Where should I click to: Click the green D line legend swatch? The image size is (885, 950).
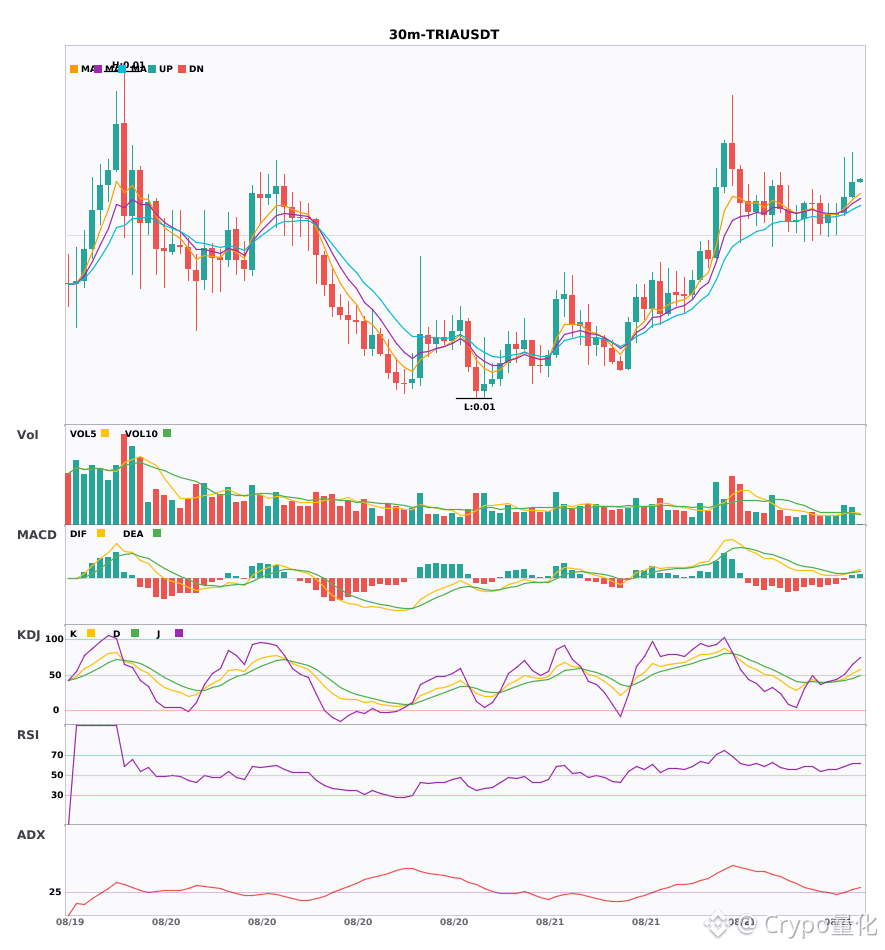[135, 633]
